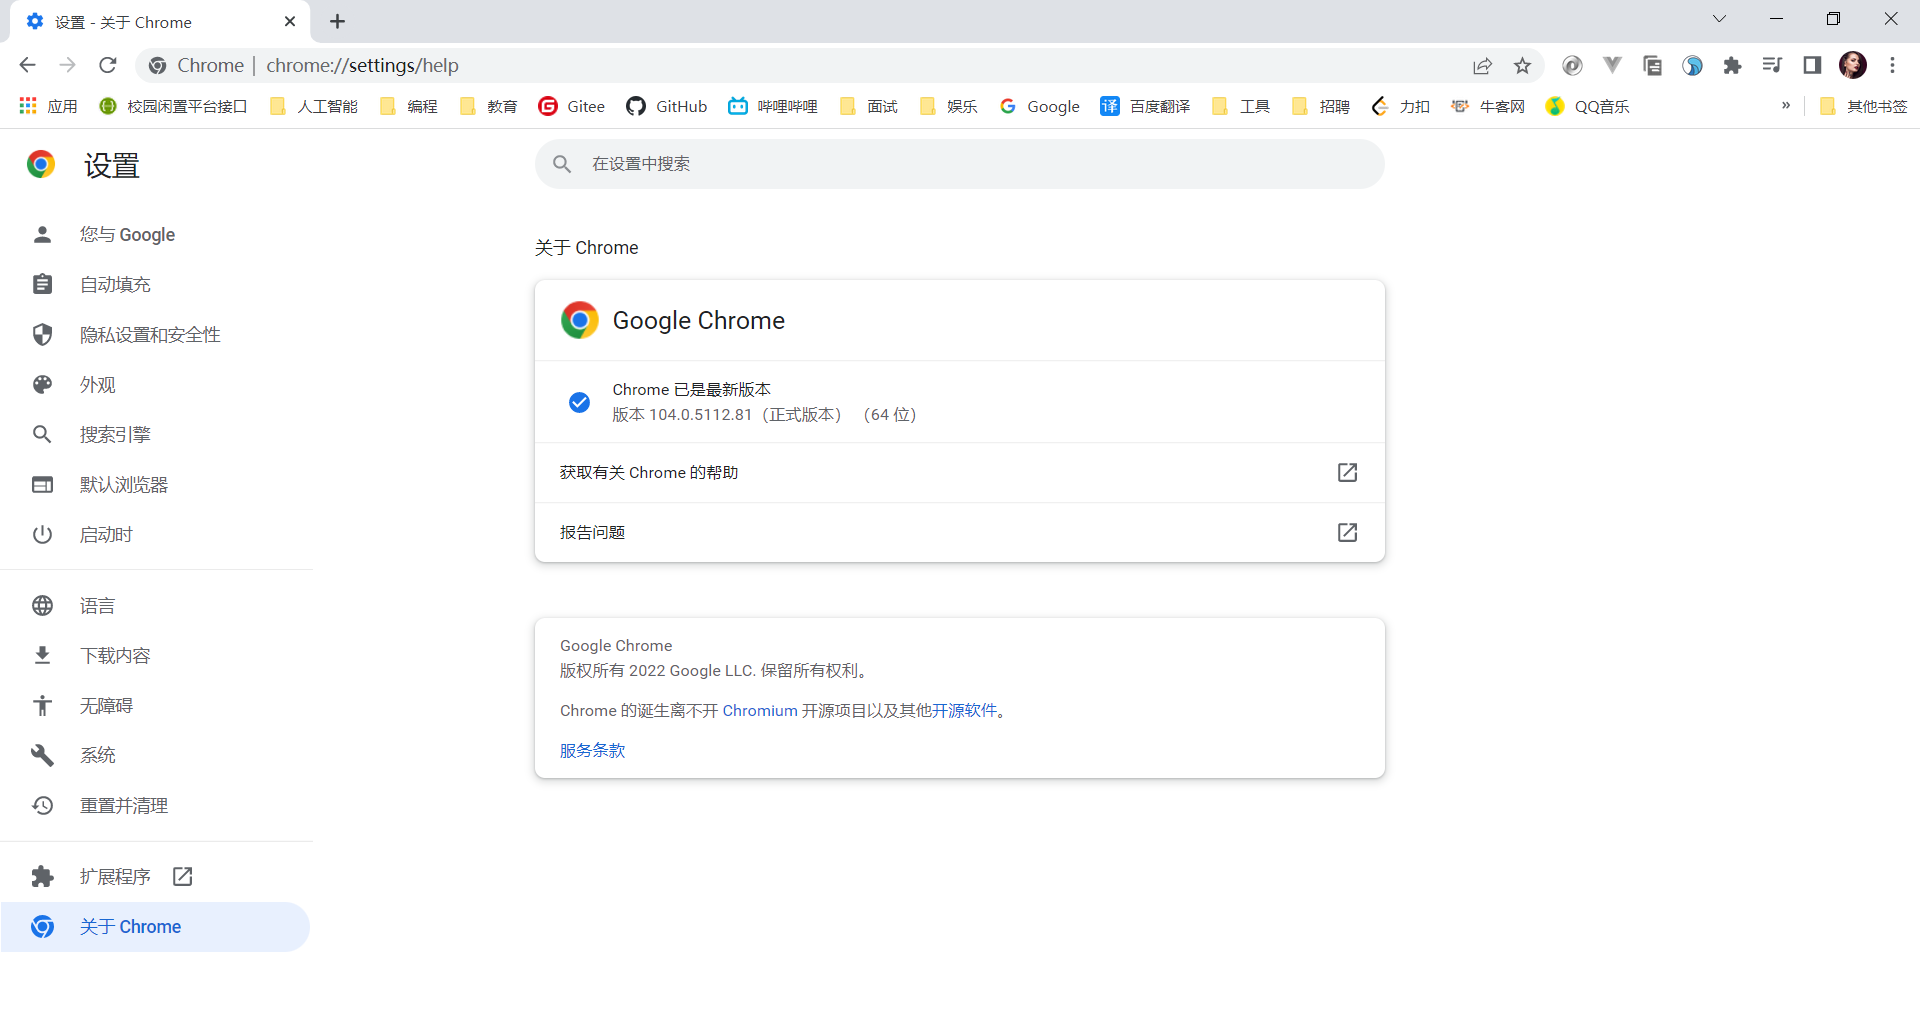Select 关于 Chrome in the sidebar
1920x1030 pixels.
click(x=155, y=927)
